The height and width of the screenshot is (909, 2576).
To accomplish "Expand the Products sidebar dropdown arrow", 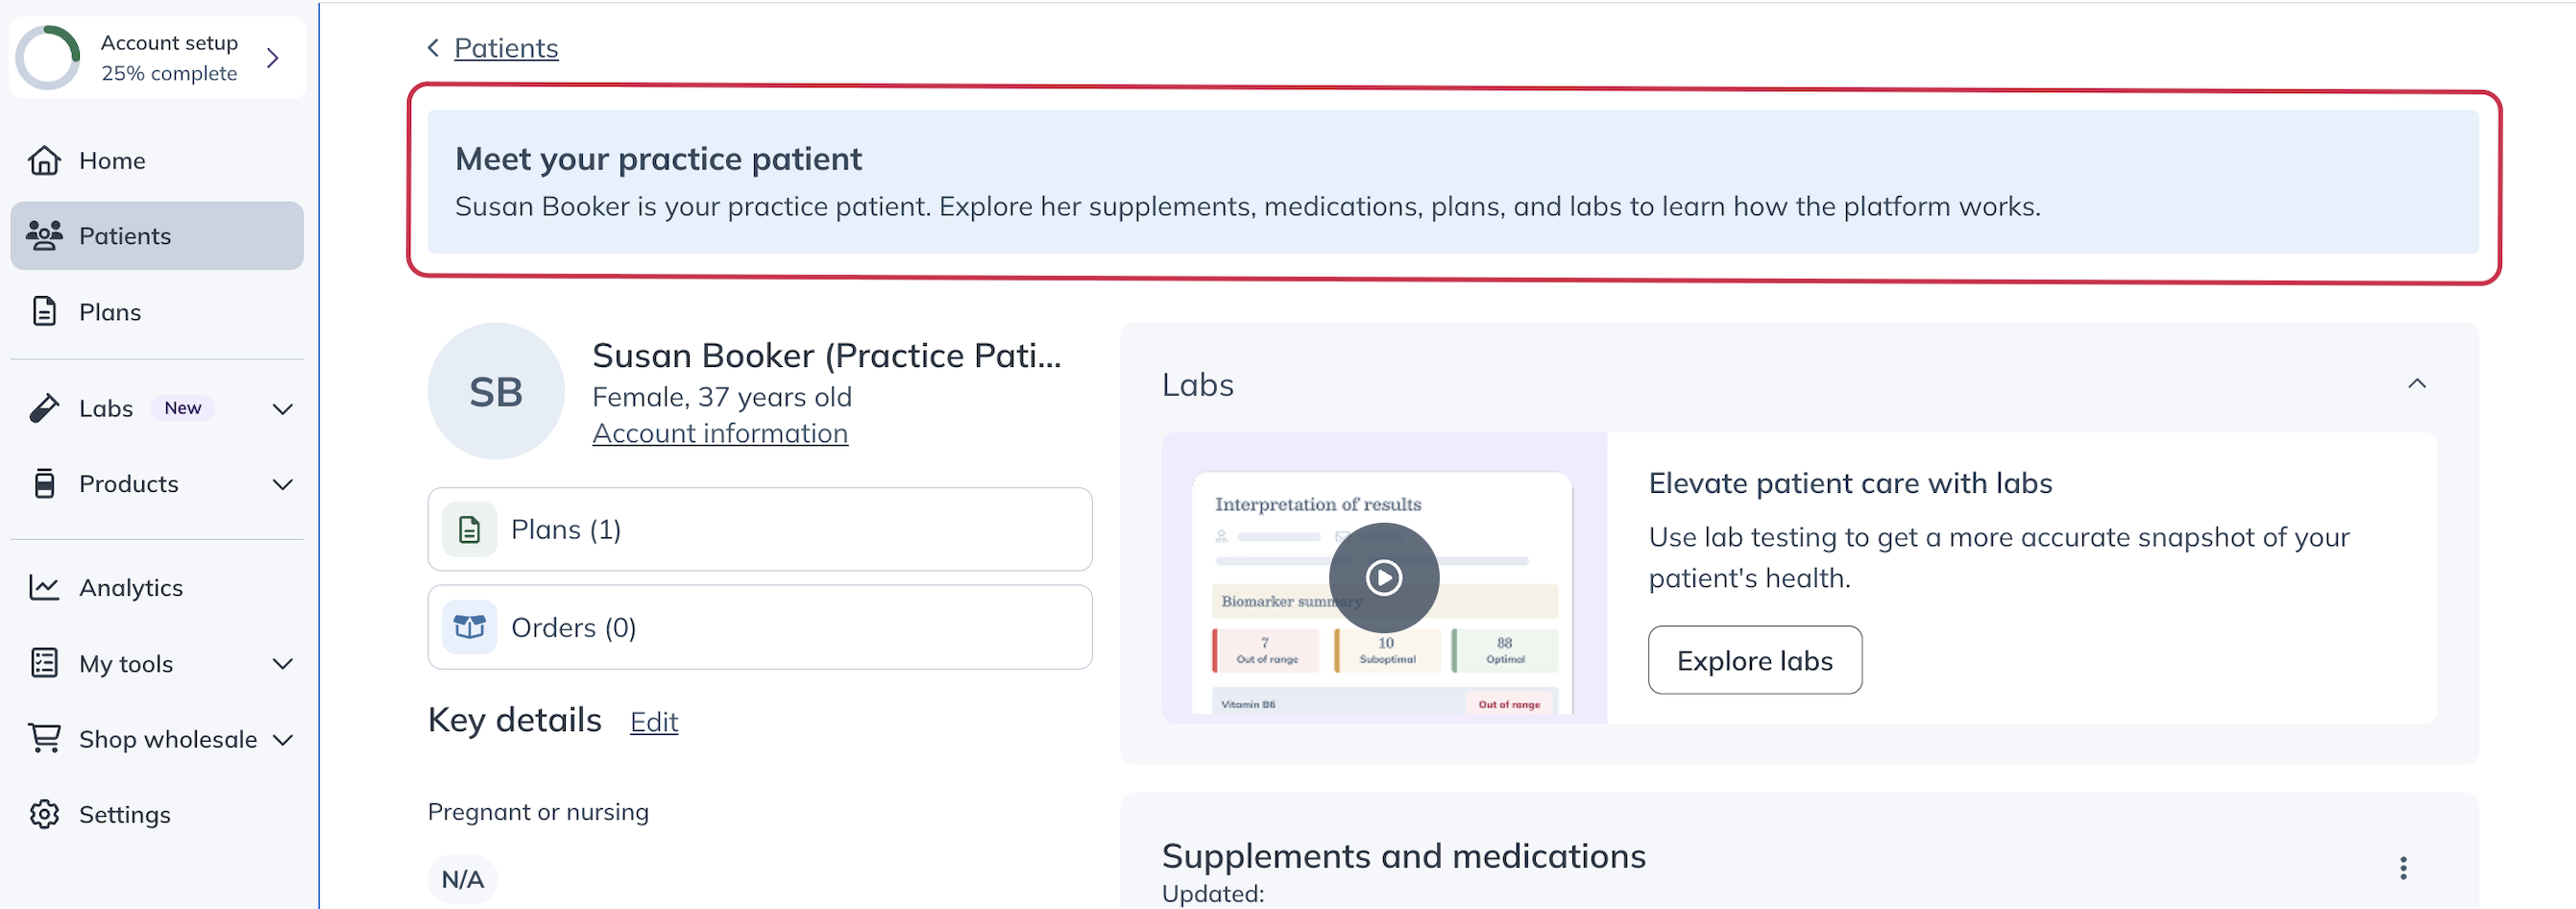I will click(x=283, y=484).
